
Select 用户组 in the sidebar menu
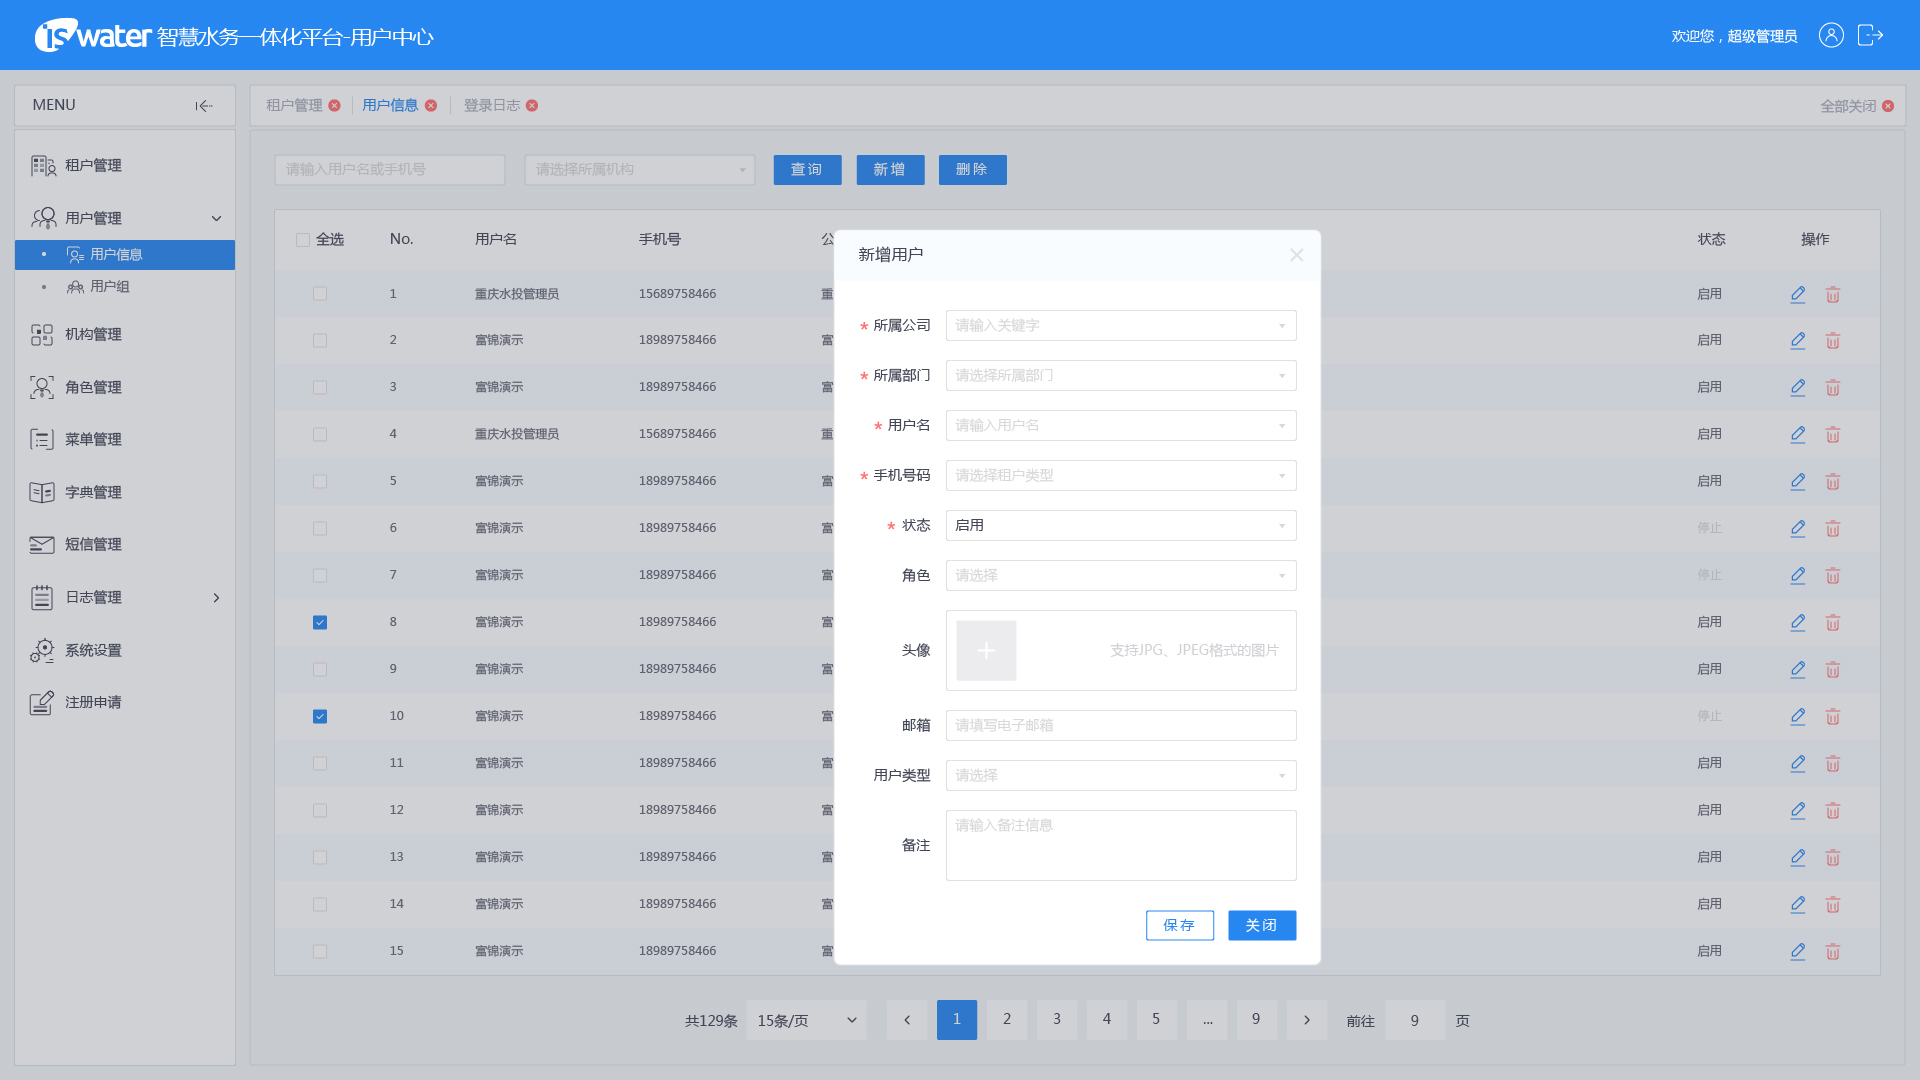pos(110,287)
